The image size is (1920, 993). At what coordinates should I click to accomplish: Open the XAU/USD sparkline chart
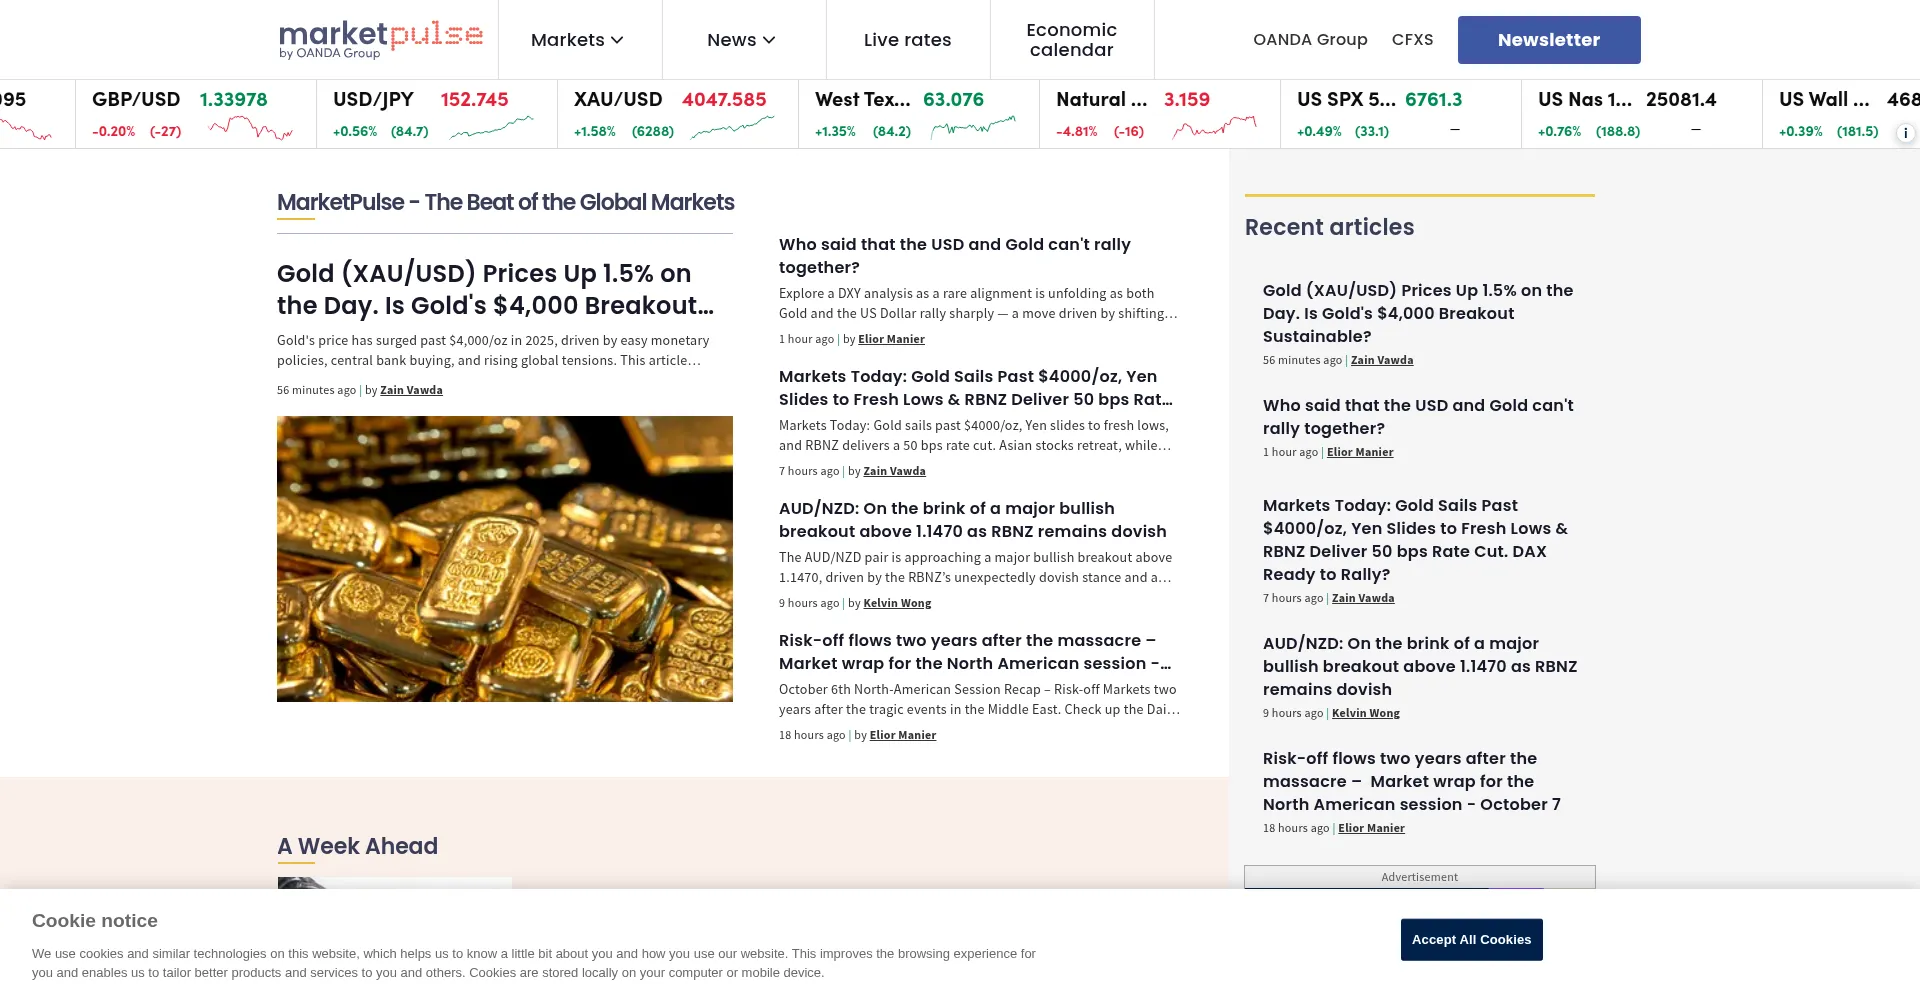[732, 129]
